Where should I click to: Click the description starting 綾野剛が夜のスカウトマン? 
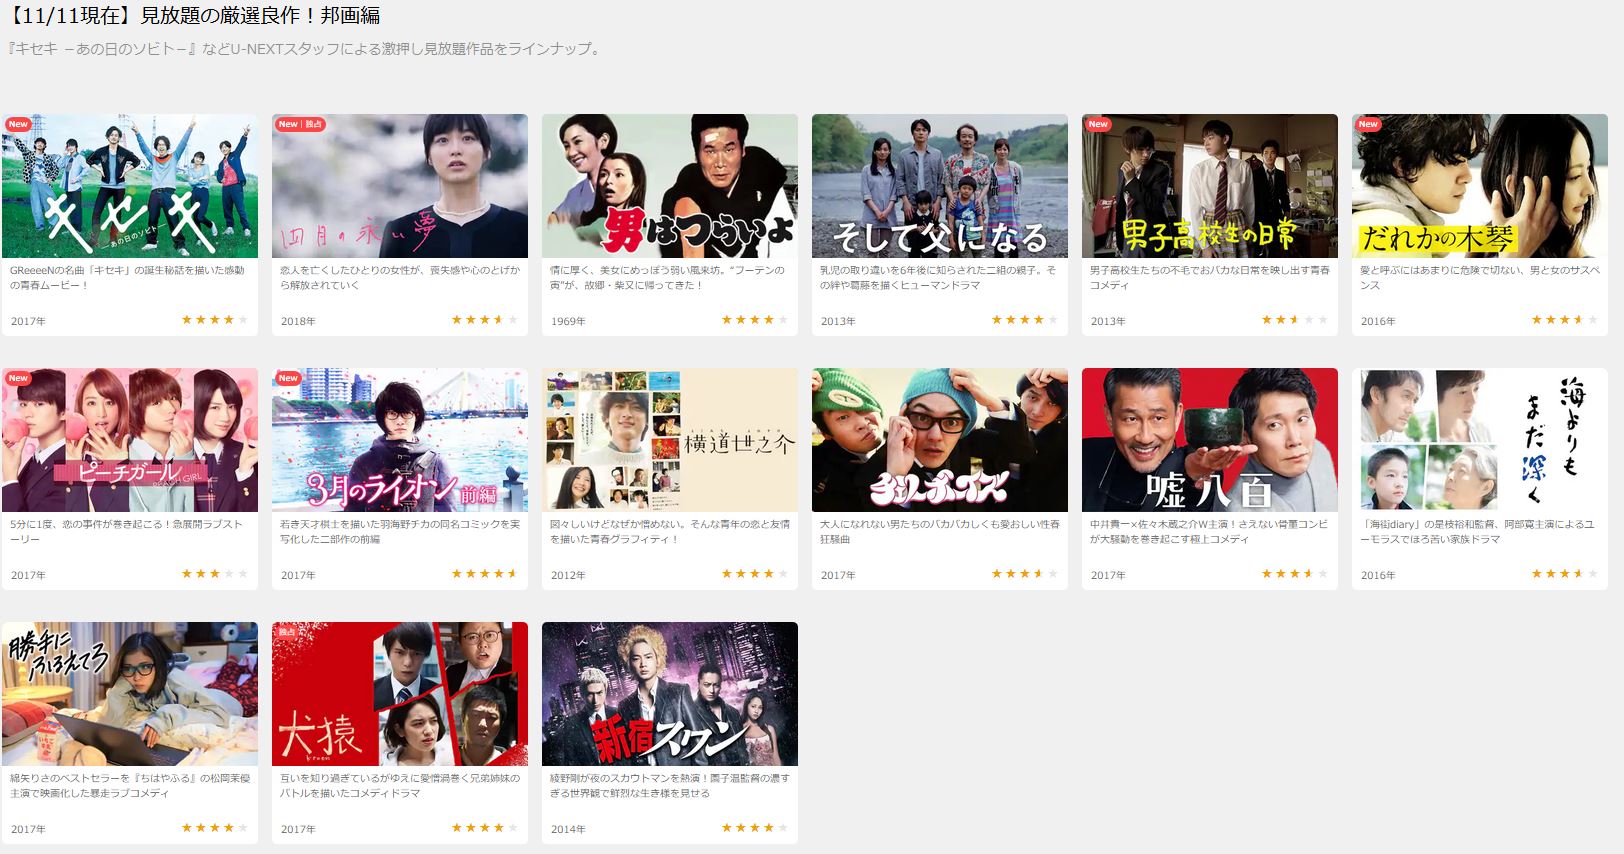670,785
